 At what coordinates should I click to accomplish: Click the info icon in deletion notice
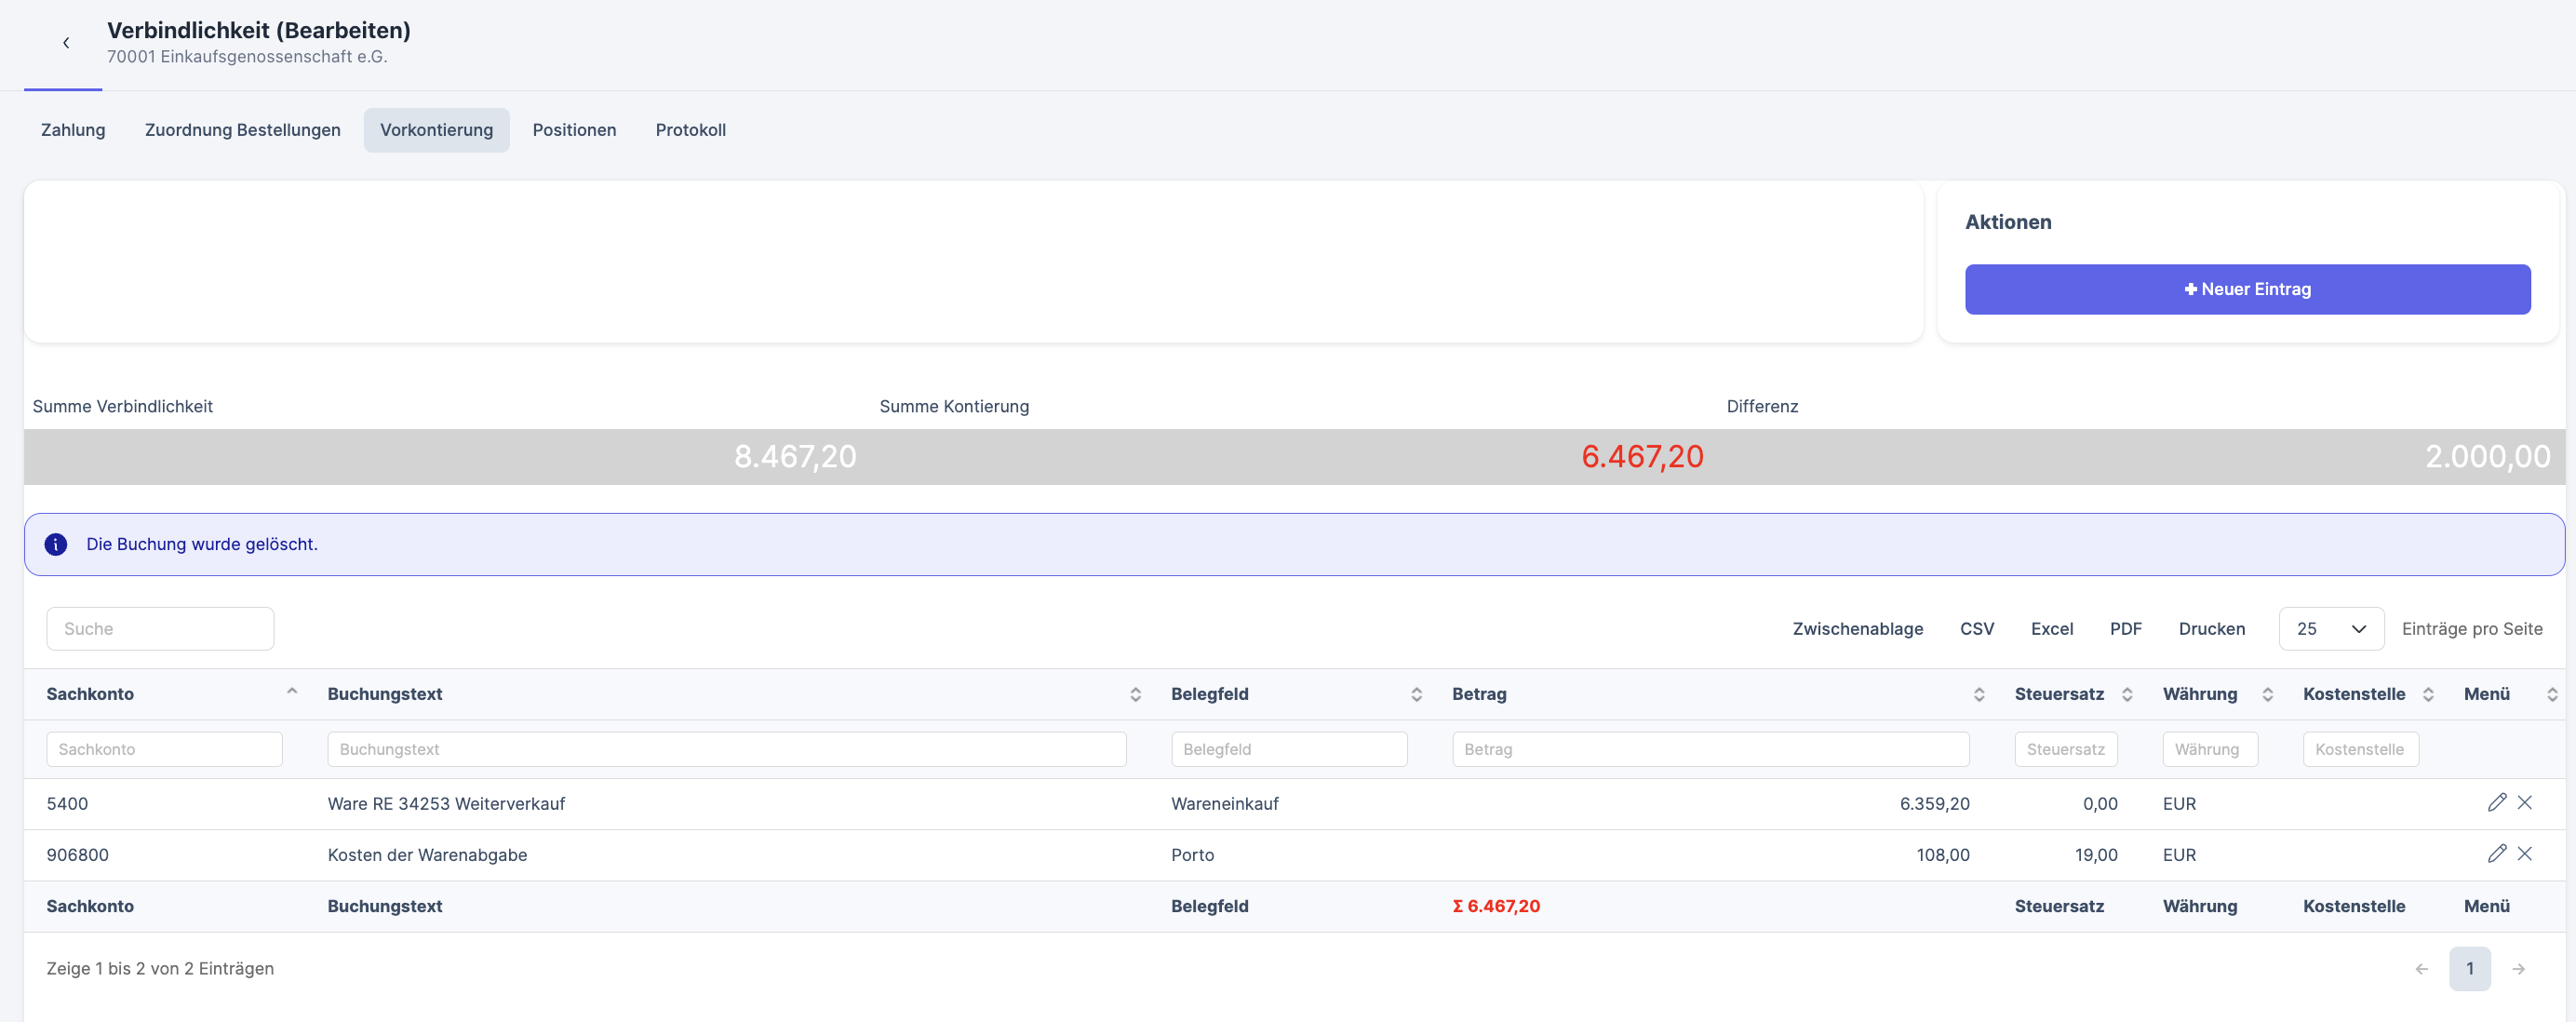(56, 544)
